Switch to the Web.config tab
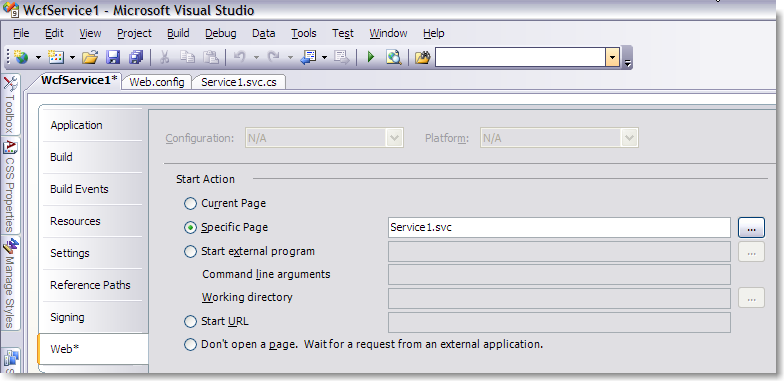Viewport: 784px width, 381px height. coord(156,82)
